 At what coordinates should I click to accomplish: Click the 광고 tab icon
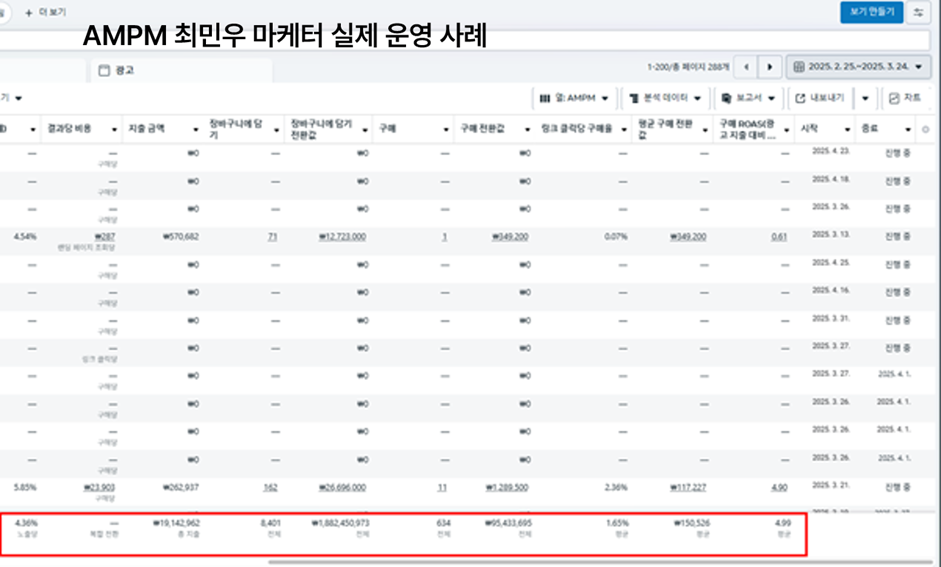(104, 70)
